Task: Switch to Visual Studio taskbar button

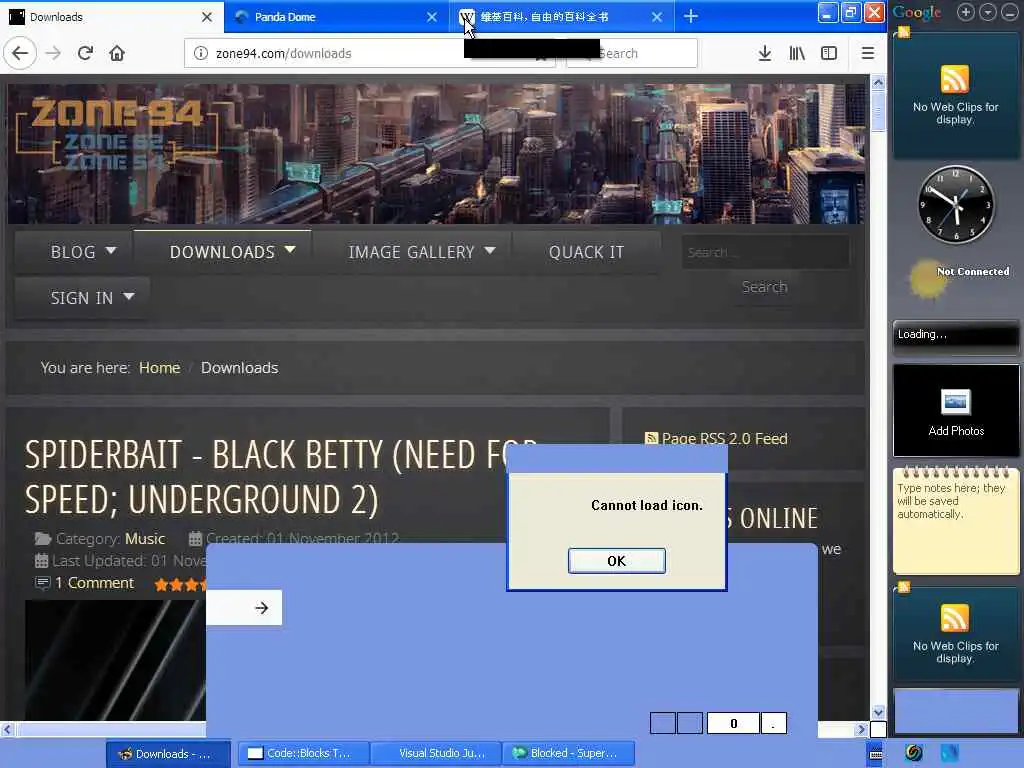Action: pos(436,754)
